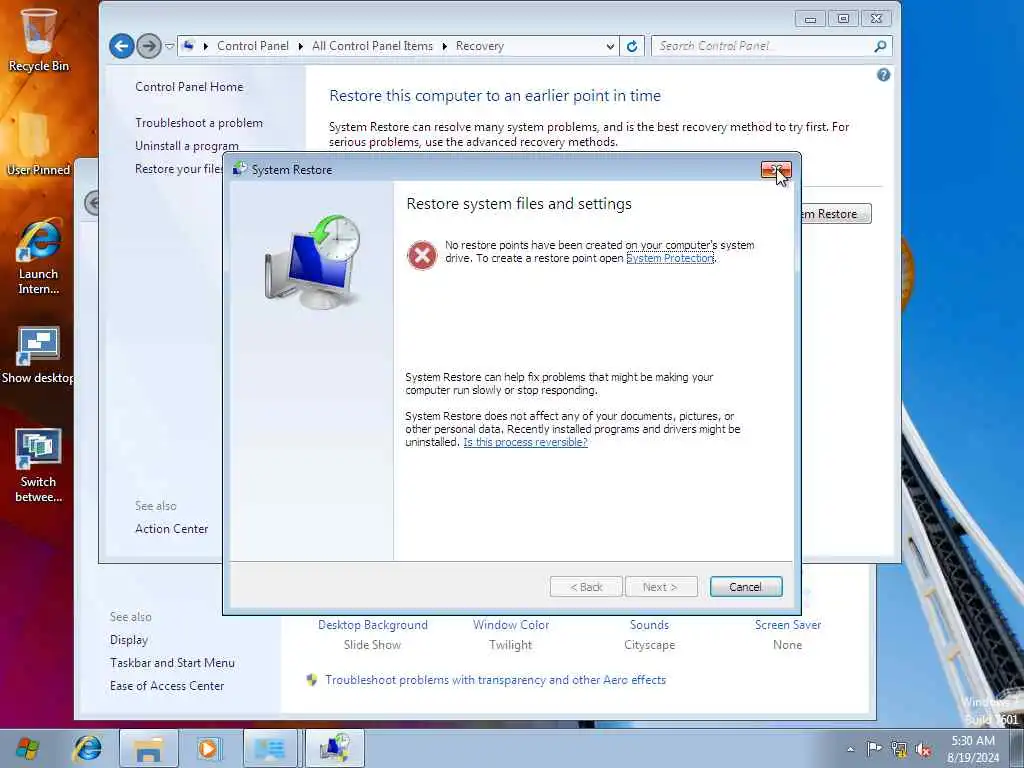Click the Show desktop strip beside the clock
Image resolution: width=1024 pixels, height=768 pixels.
(x=1016, y=748)
